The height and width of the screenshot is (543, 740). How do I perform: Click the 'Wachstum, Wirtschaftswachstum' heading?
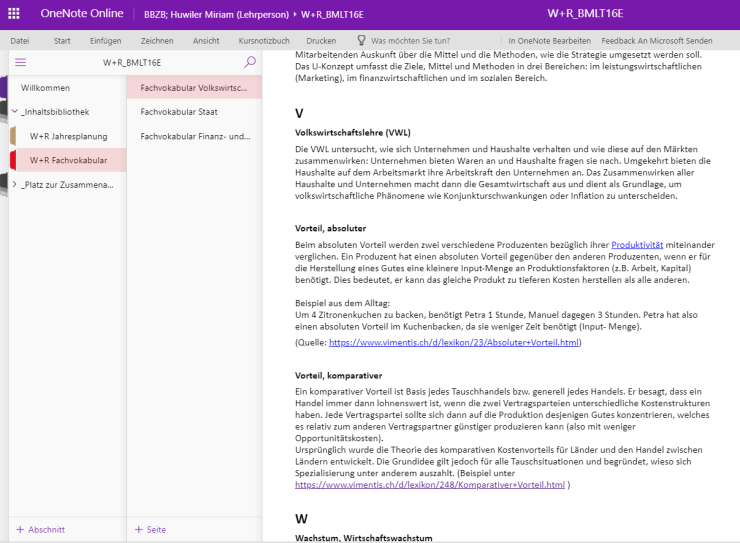click(x=363, y=538)
